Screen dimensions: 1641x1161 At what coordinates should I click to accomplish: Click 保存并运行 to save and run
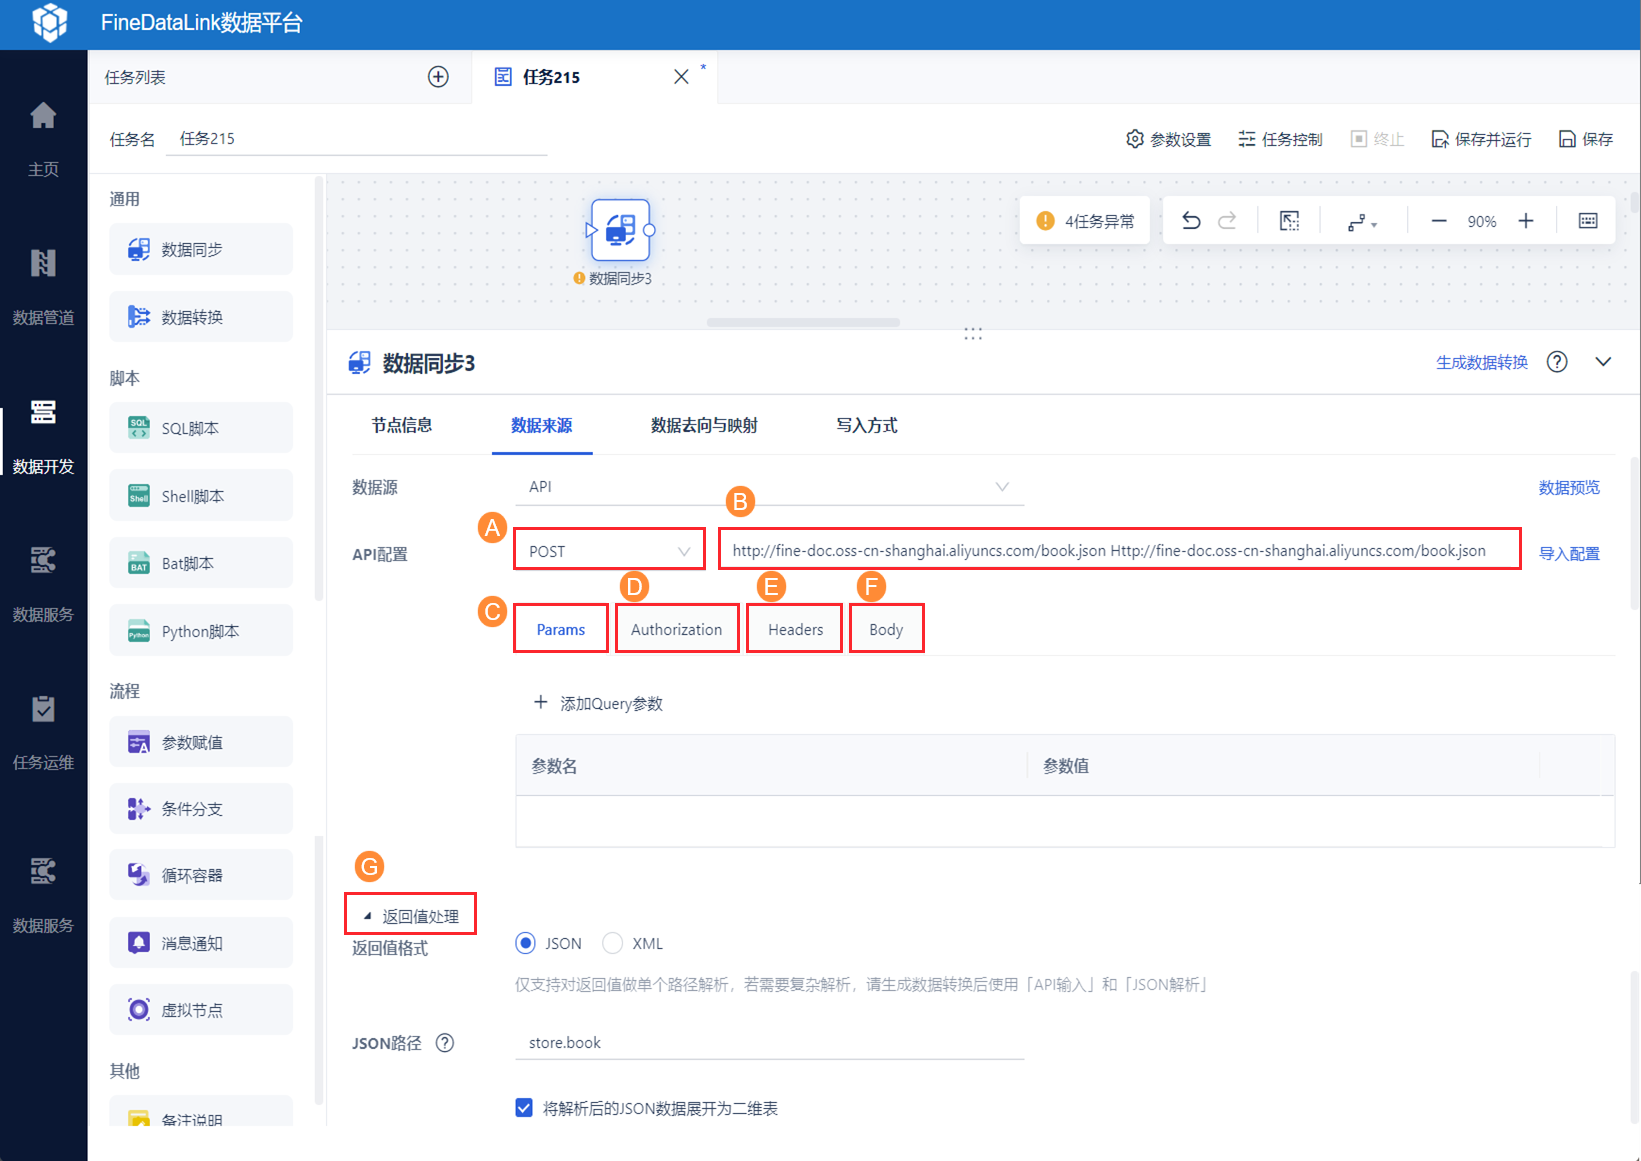click(x=1481, y=139)
